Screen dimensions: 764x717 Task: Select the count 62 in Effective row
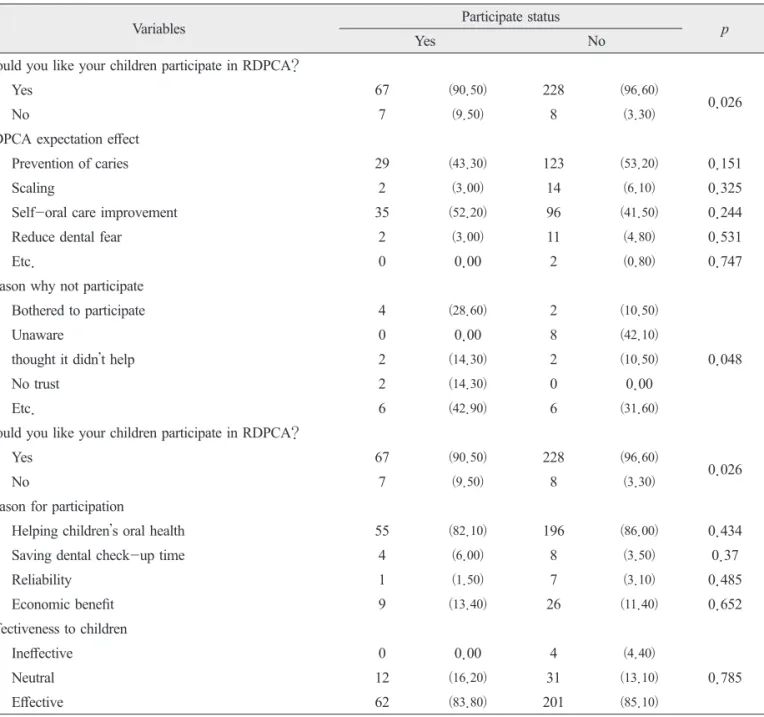[382, 702]
